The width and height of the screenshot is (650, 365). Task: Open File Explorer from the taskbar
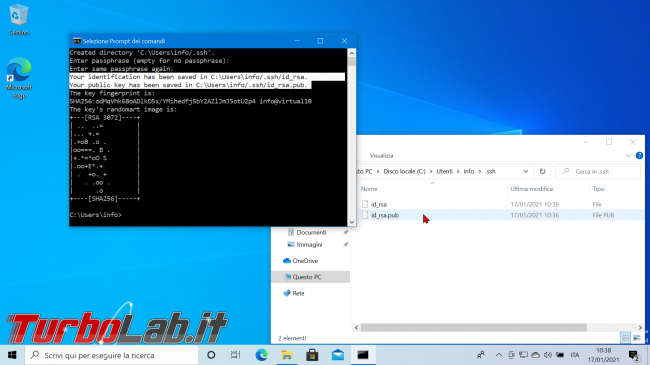(x=287, y=355)
